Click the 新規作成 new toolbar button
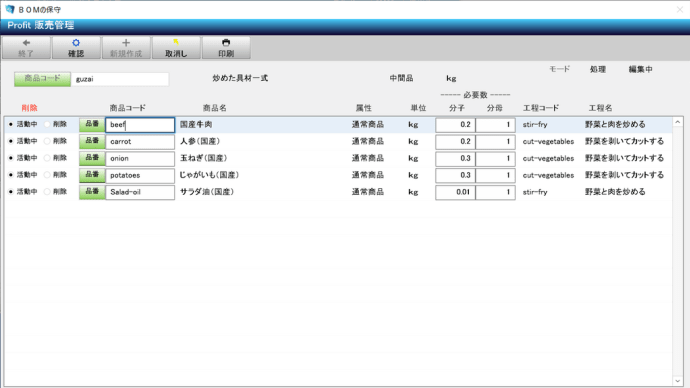 pos(126,48)
